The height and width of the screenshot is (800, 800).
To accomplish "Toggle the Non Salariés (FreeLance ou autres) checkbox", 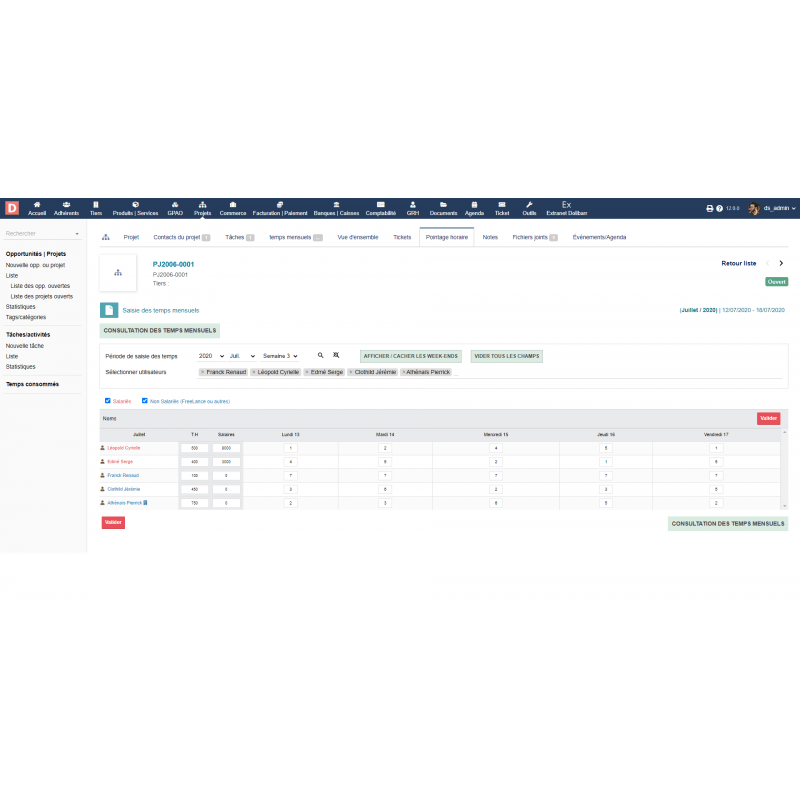I will (x=145, y=401).
